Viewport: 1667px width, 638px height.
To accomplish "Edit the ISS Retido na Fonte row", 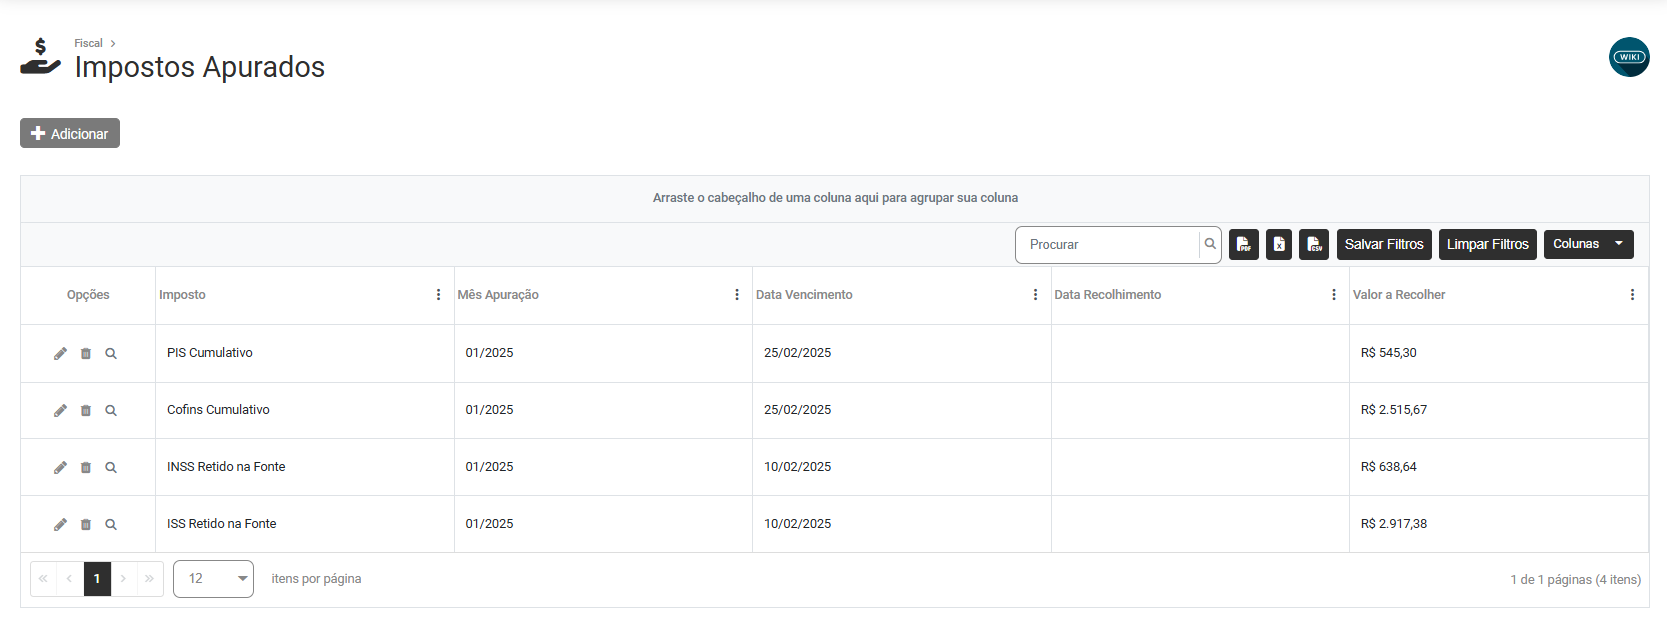I will point(60,524).
